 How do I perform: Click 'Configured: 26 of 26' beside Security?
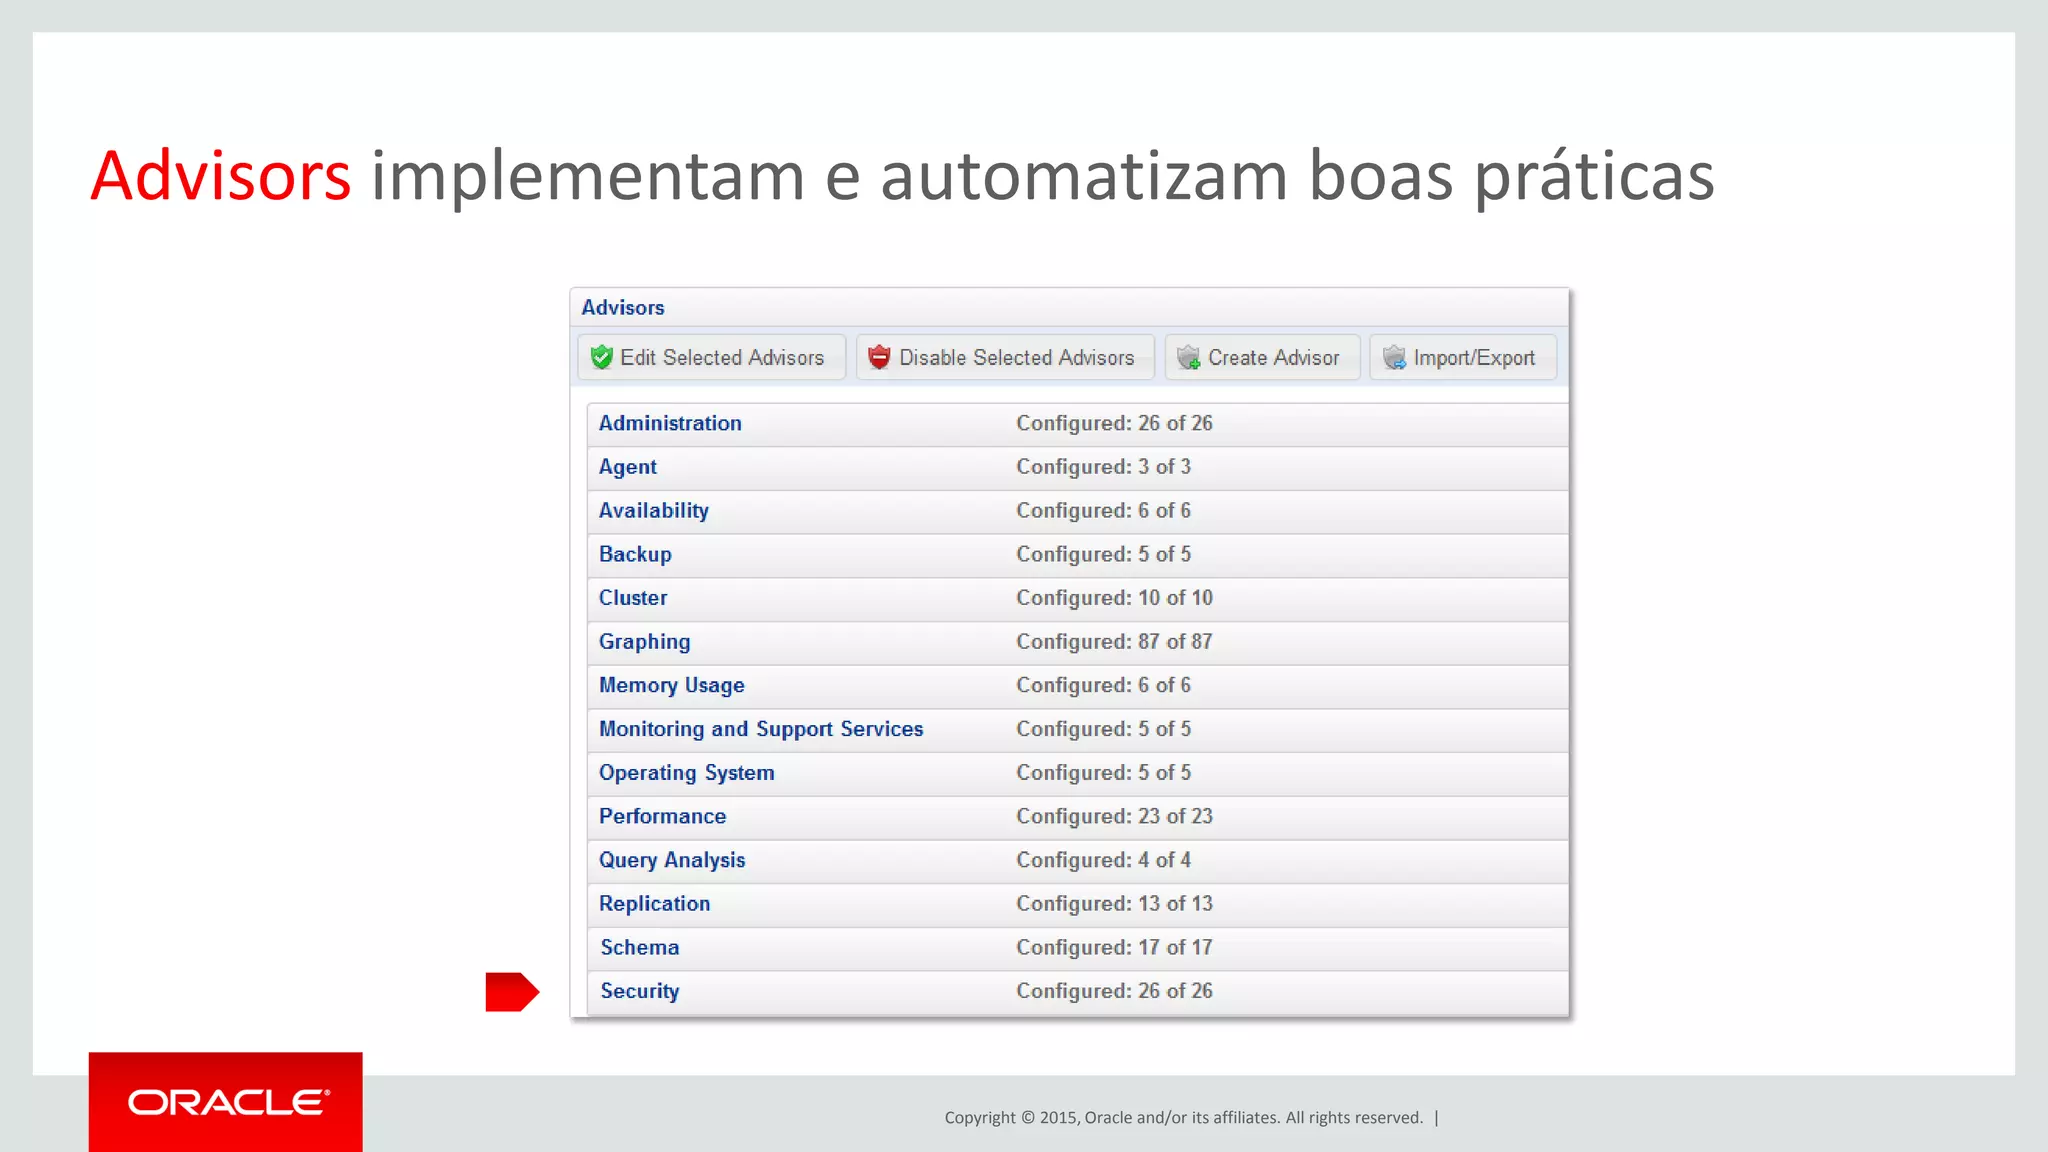(1114, 991)
